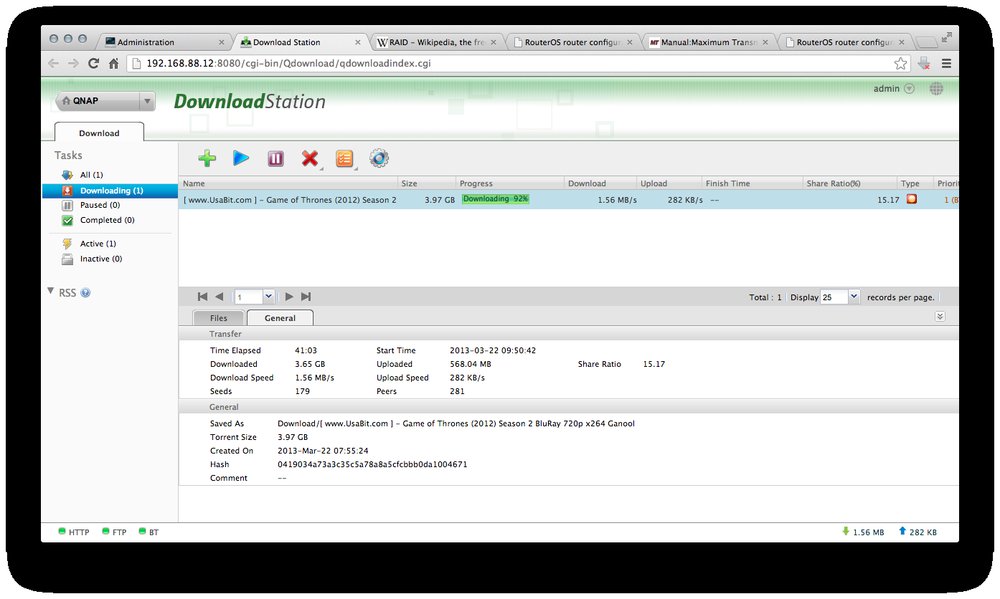The height and width of the screenshot is (599, 1000).
Task: Select Downloading (1) task filter
Action: click(110, 191)
